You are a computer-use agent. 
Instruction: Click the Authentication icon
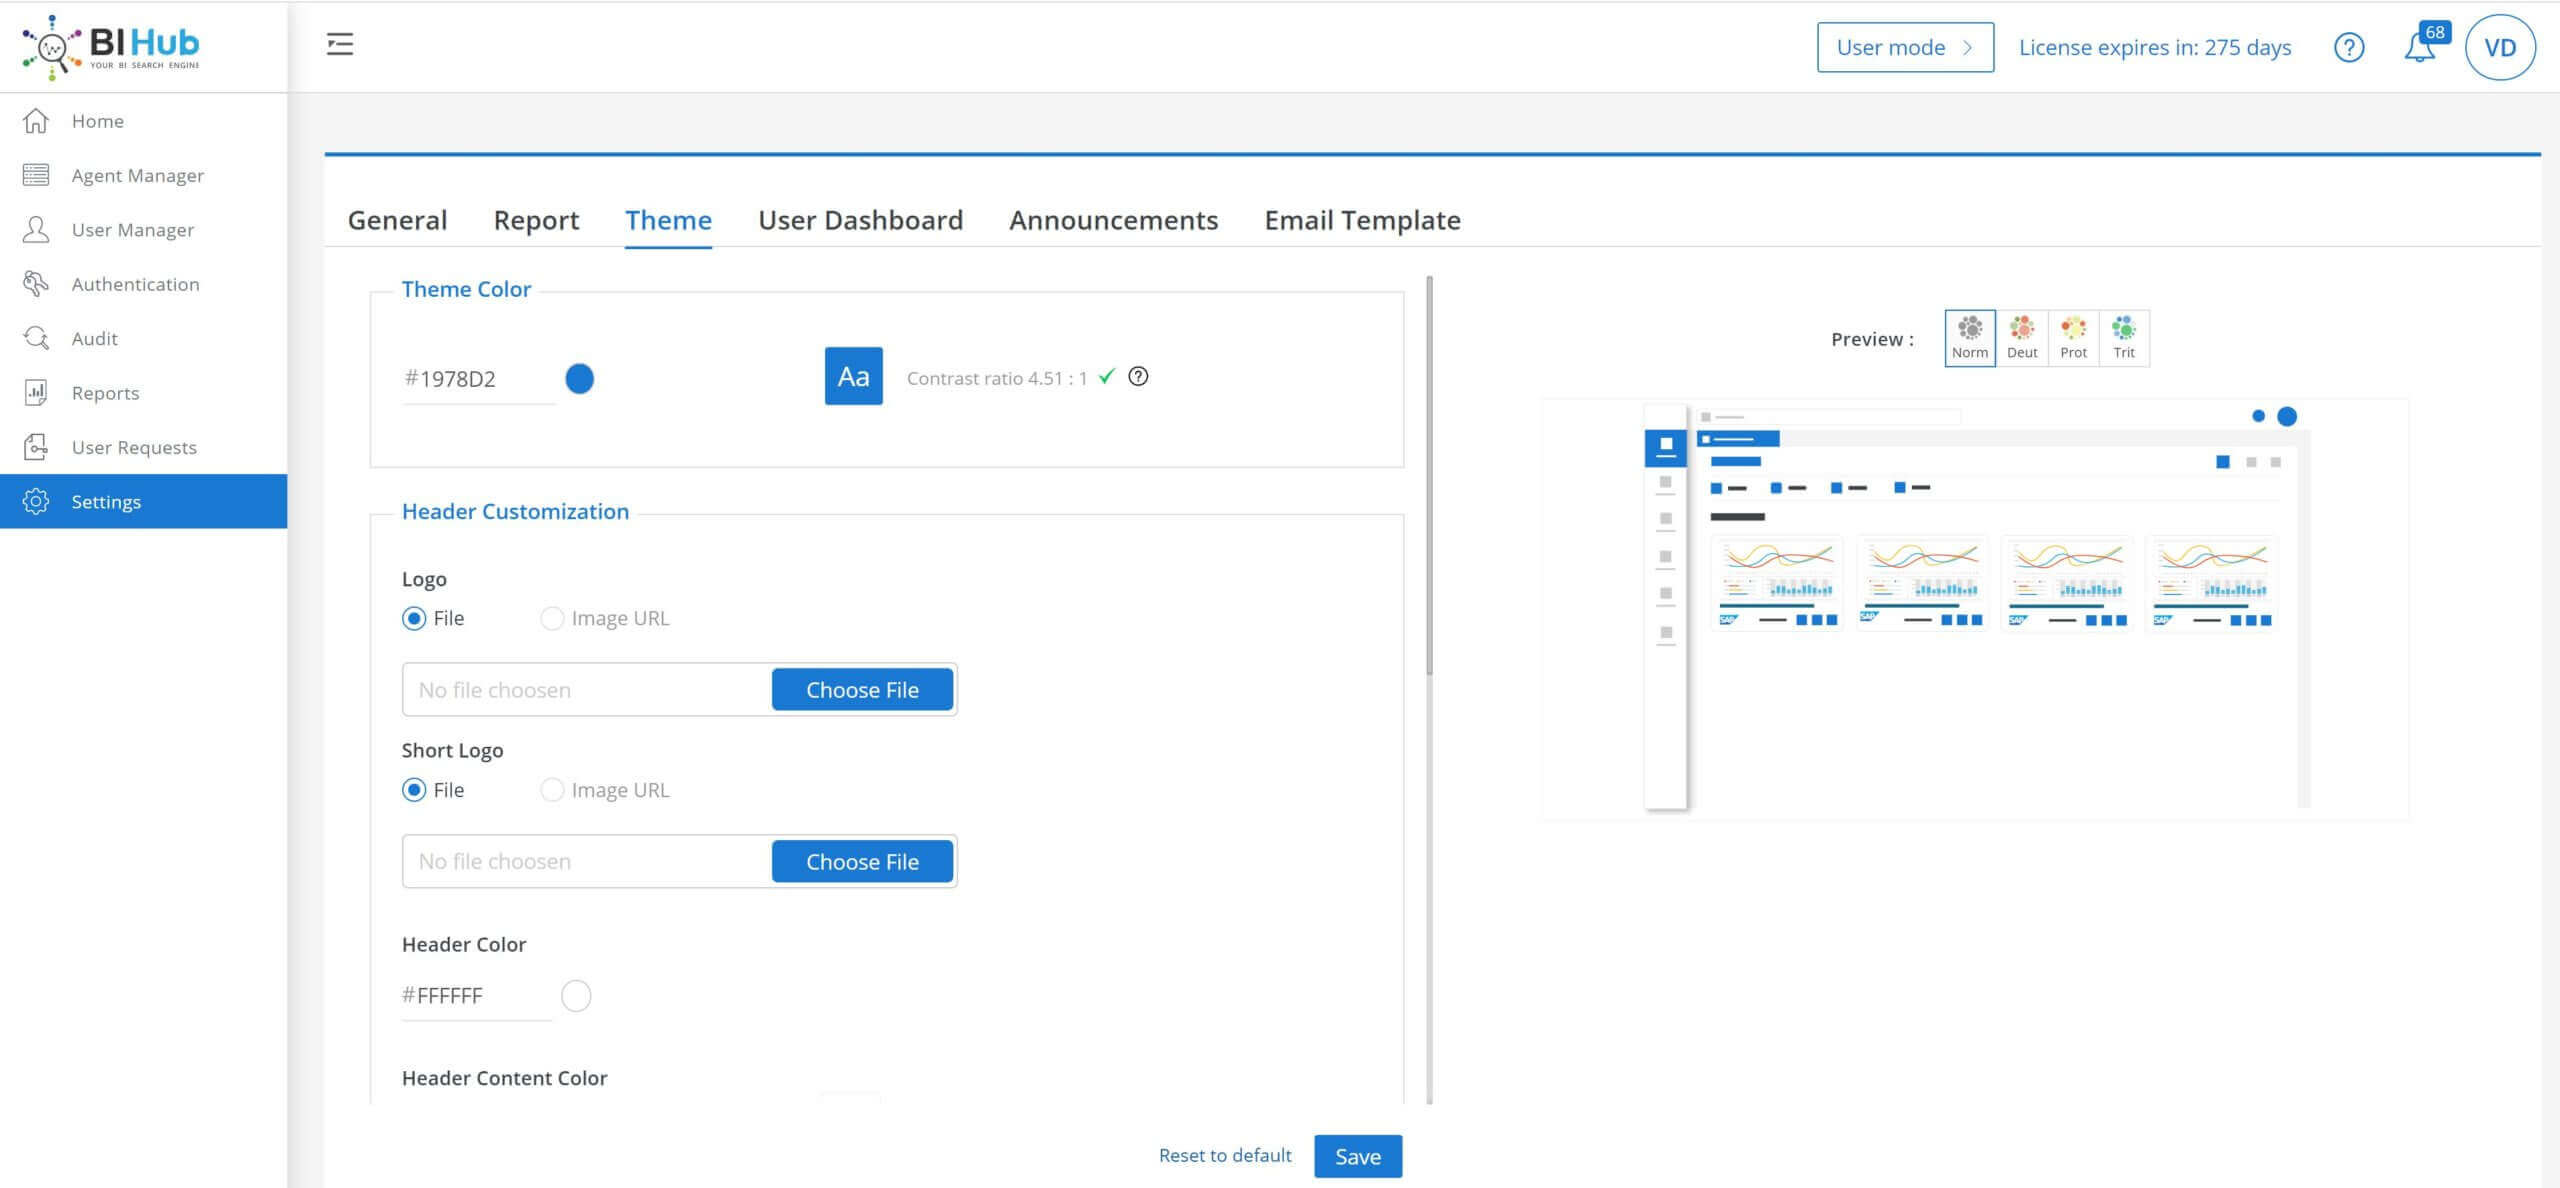36,284
